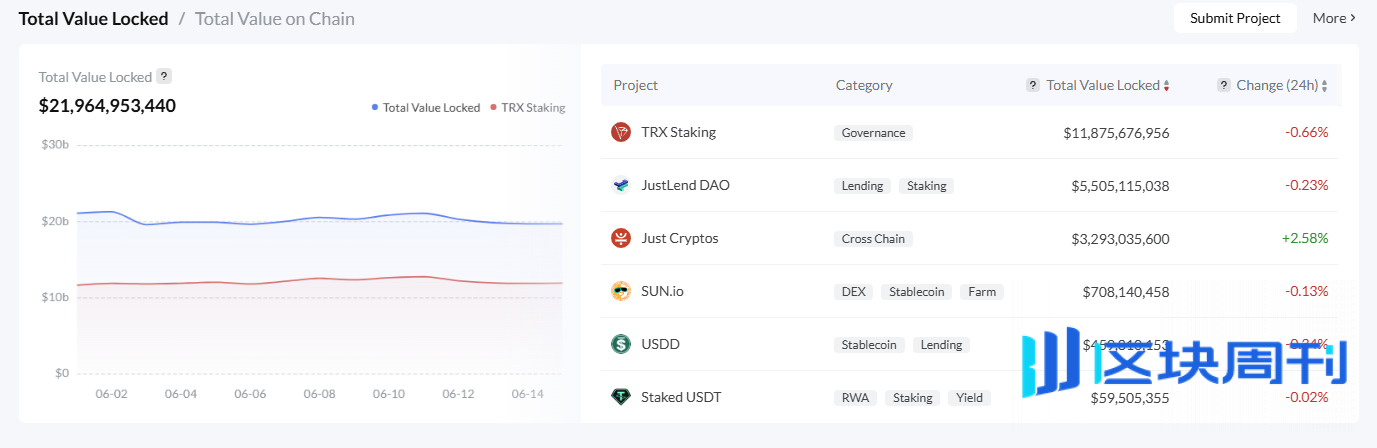Click Just Cryptos value $3,293,035,600
The width and height of the screenshot is (1377, 448).
pos(1120,239)
